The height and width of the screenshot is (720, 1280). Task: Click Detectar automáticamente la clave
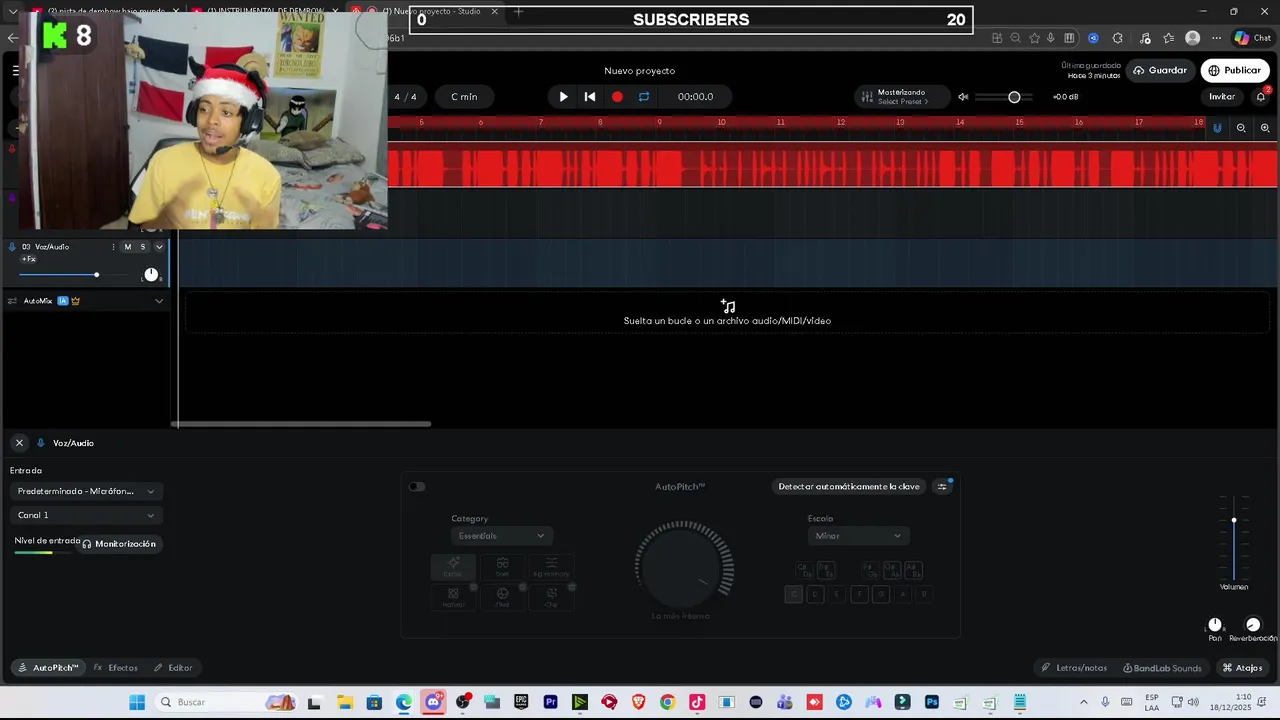click(849, 487)
